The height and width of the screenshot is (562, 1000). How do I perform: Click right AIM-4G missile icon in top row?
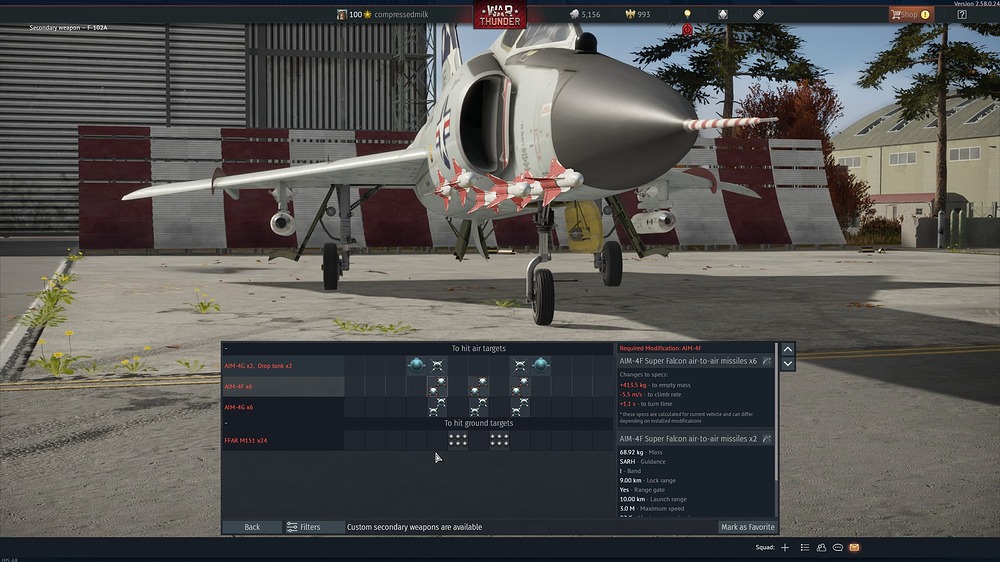tap(520, 365)
